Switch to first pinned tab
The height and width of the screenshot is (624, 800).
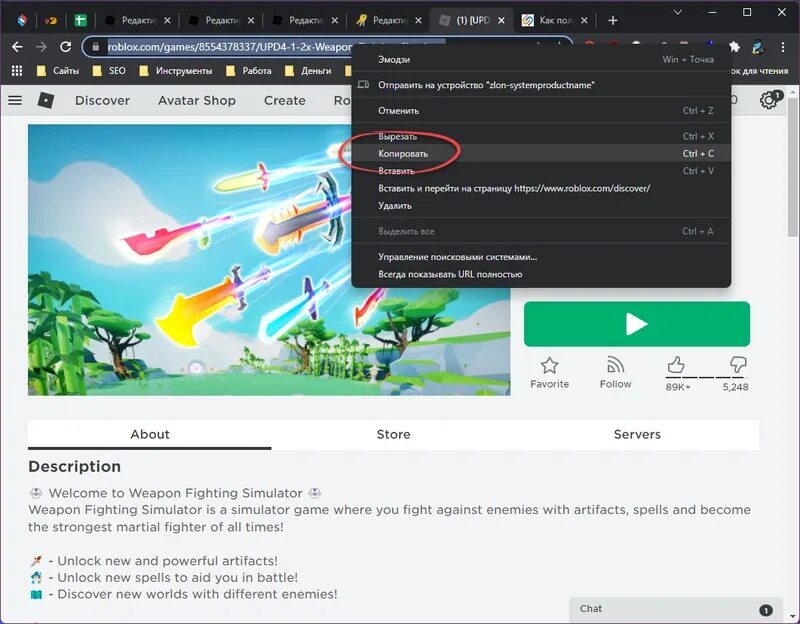[x=22, y=20]
